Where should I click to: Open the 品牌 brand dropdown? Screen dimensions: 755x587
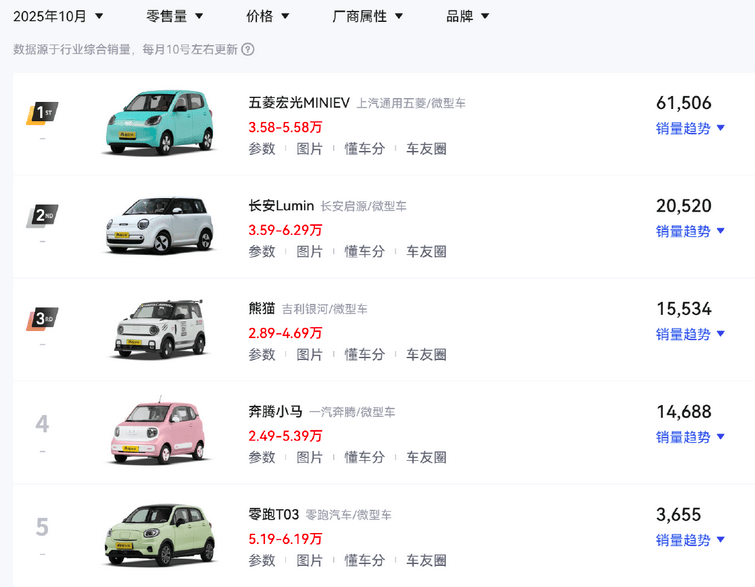tap(468, 16)
